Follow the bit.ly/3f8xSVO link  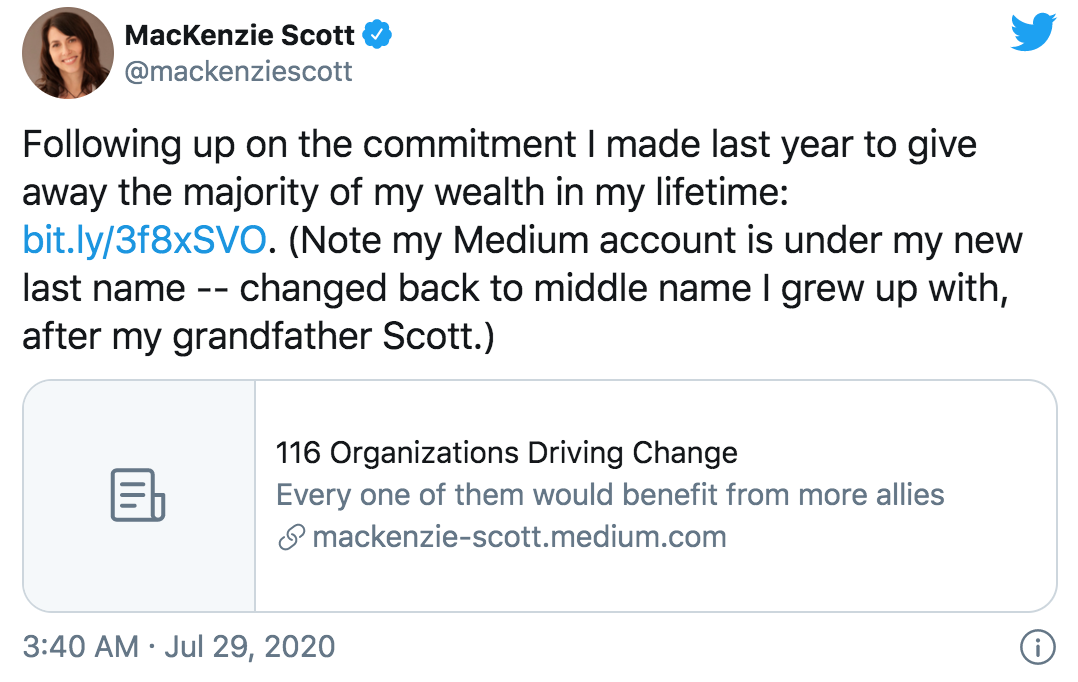click(x=144, y=240)
